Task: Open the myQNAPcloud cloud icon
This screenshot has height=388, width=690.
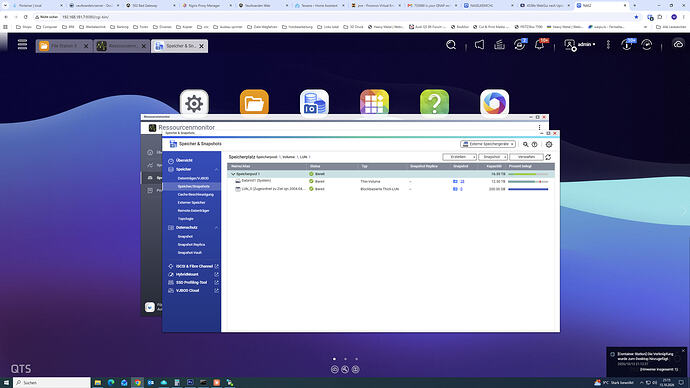Action: pos(678,44)
